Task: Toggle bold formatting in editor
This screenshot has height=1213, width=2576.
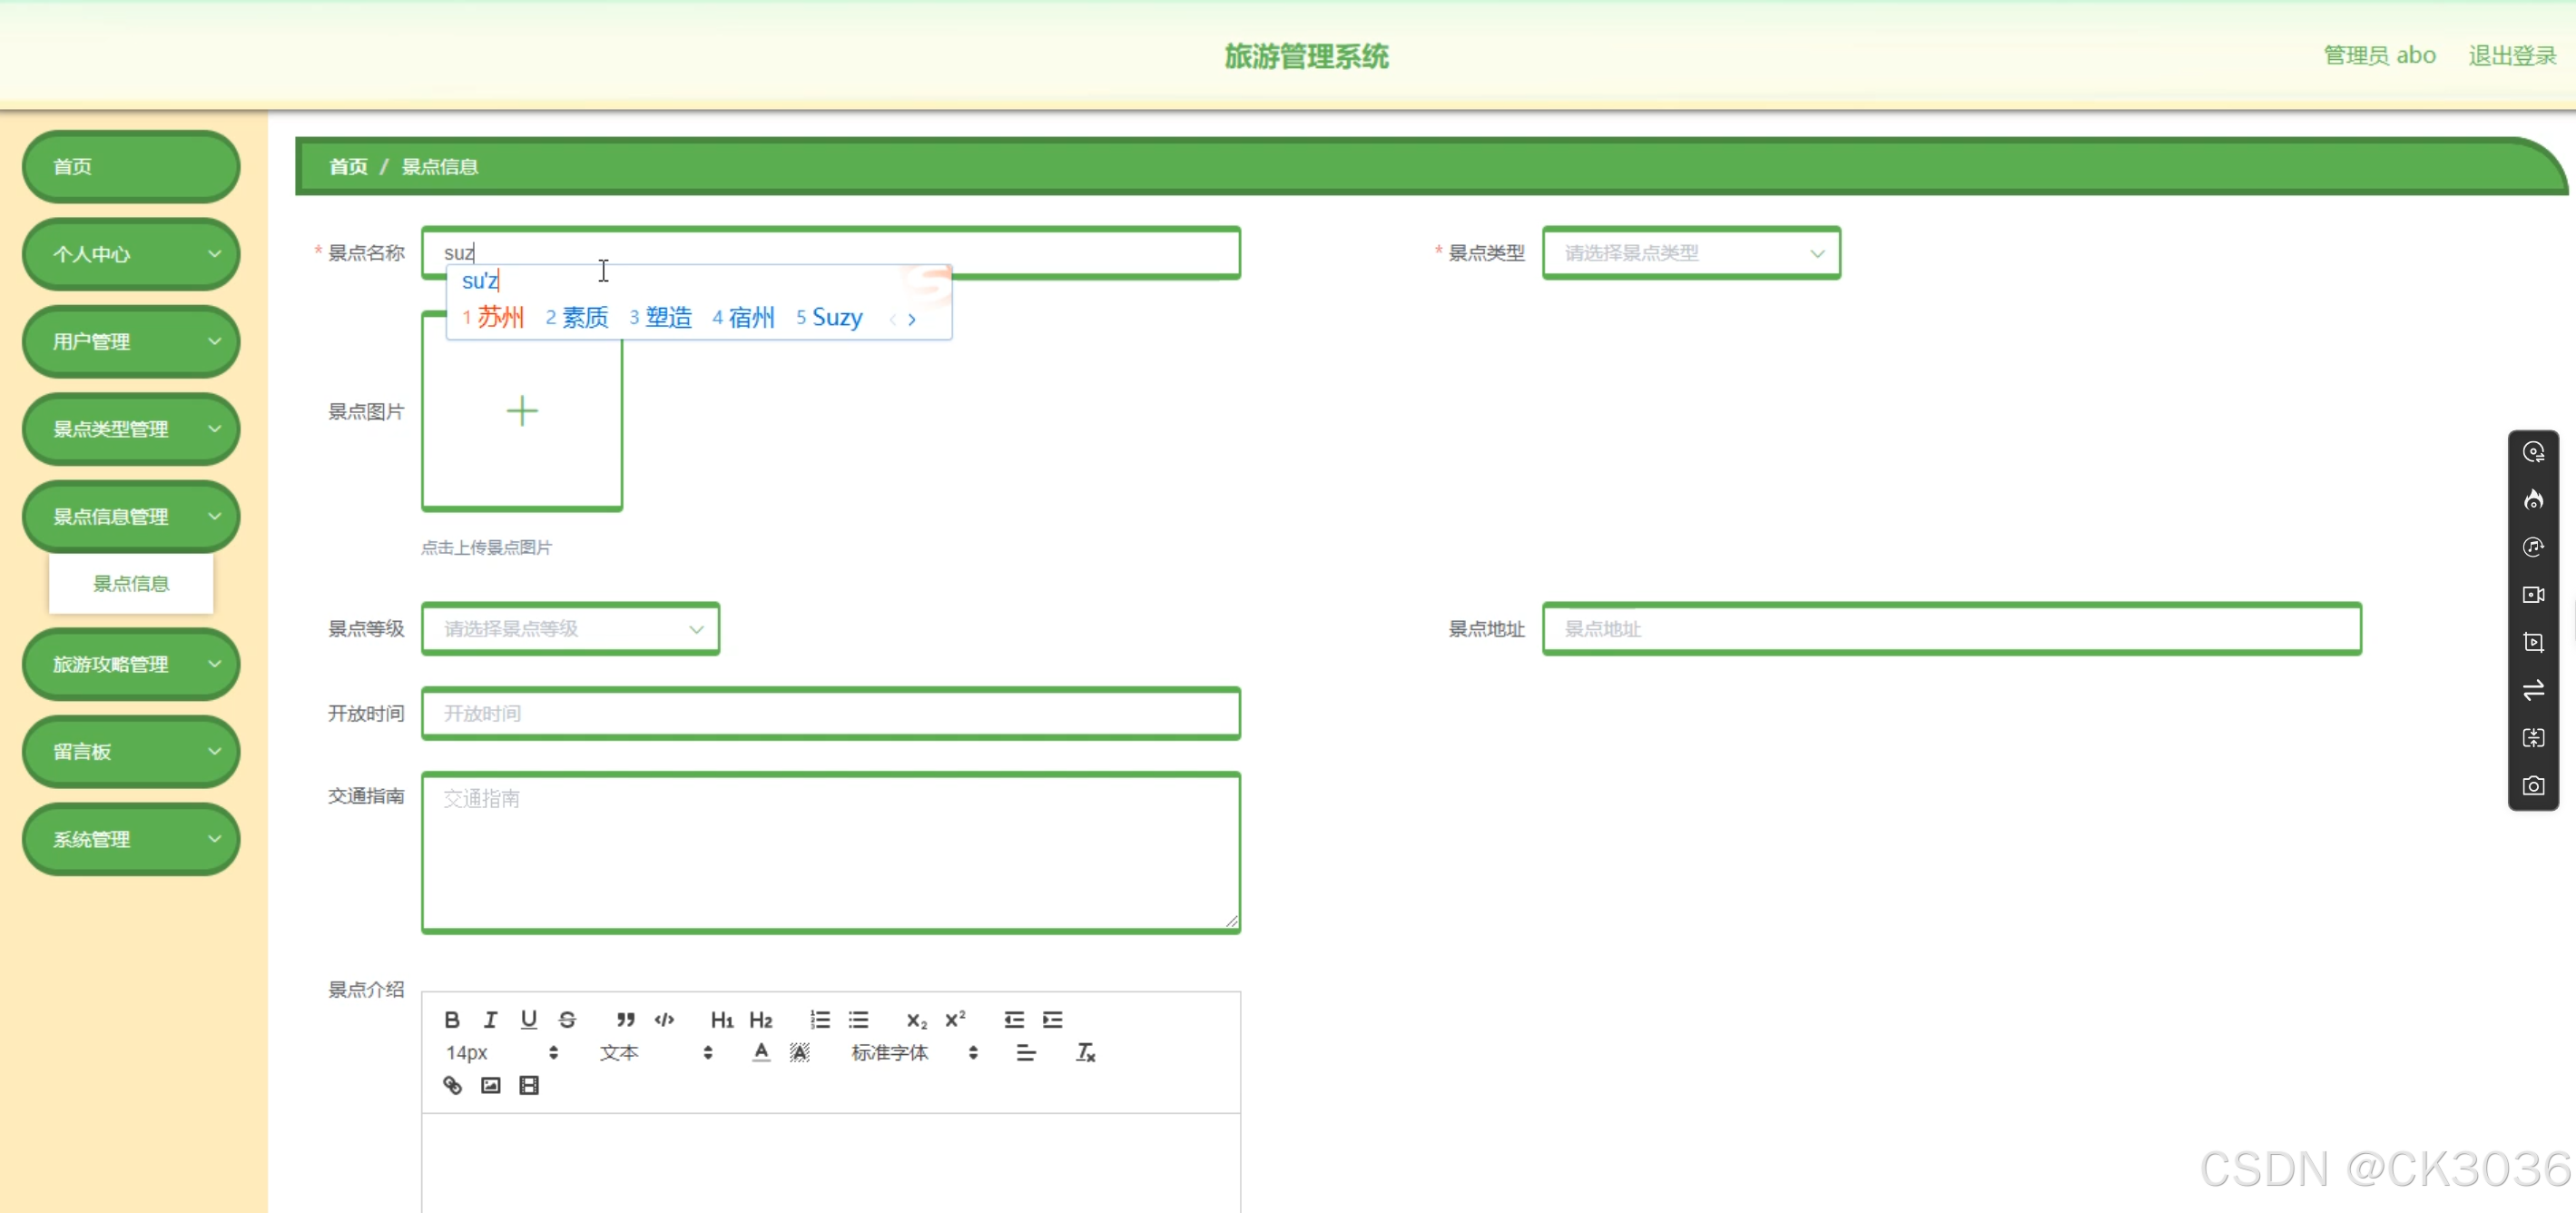Action: coord(452,1020)
